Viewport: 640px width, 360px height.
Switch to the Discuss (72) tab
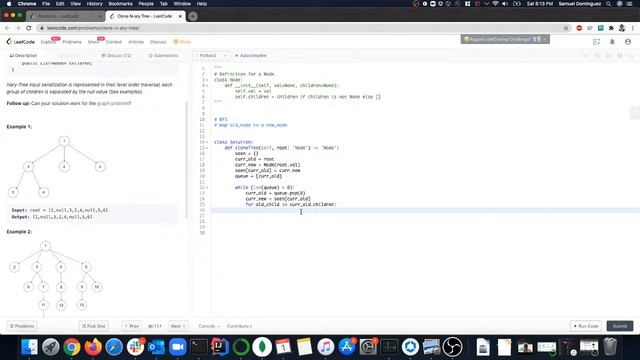click(116, 56)
